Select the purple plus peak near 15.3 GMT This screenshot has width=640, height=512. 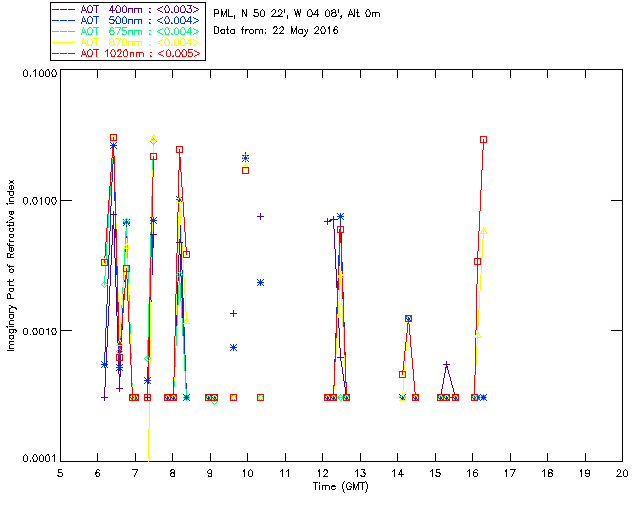coord(446,365)
